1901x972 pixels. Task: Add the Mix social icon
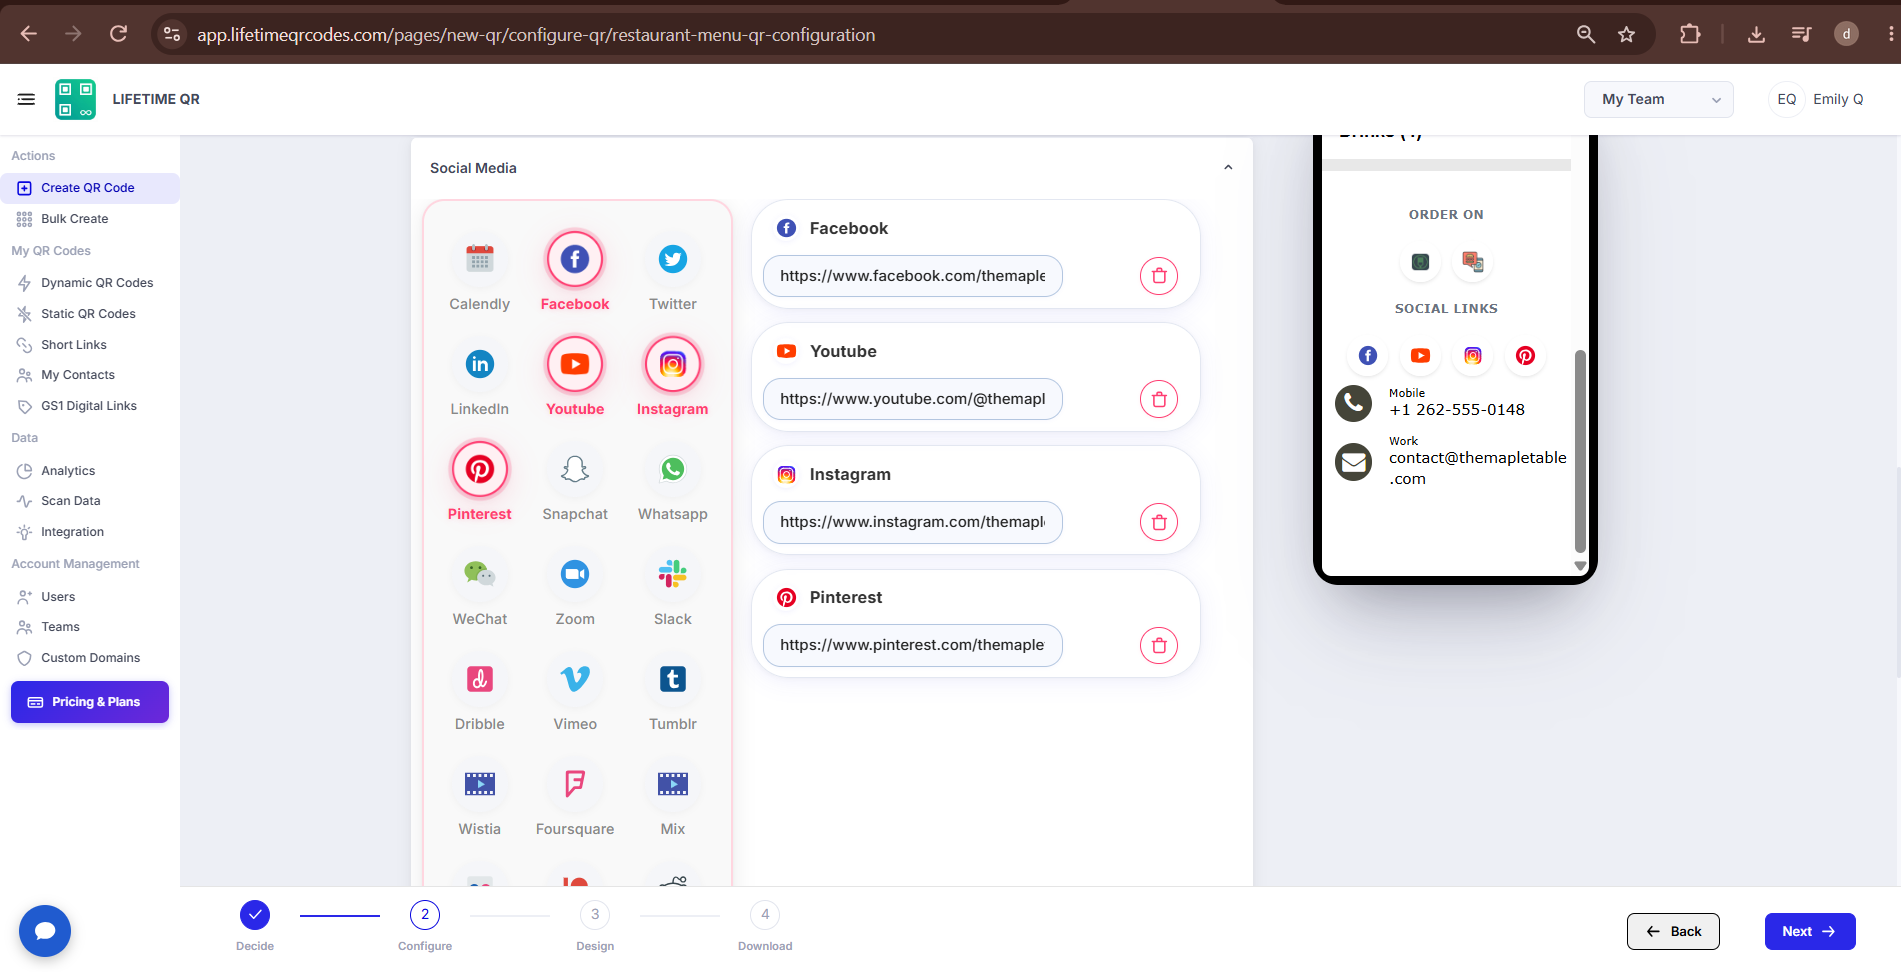[x=673, y=785]
